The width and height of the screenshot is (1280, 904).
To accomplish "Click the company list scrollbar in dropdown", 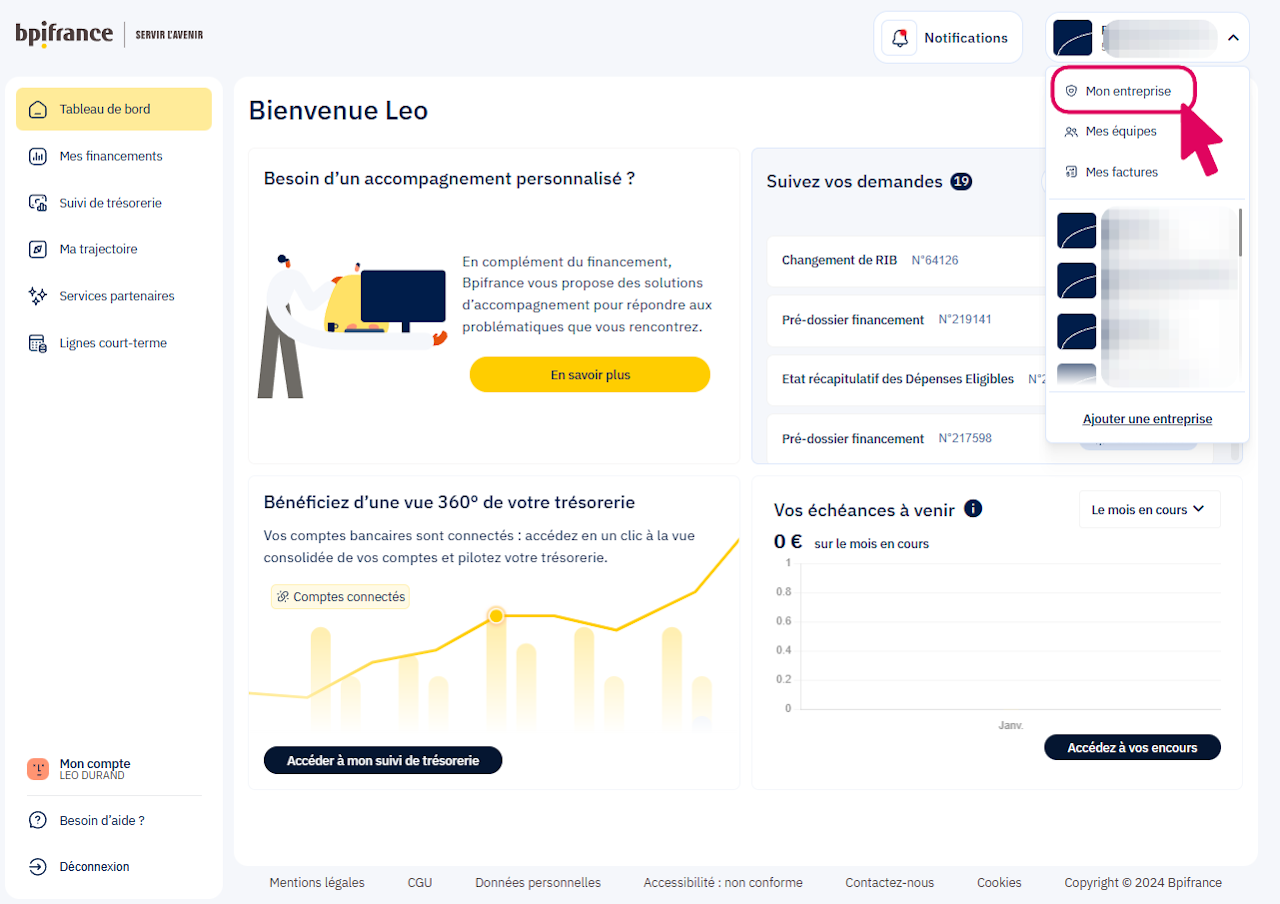I will tap(1240, 232).
